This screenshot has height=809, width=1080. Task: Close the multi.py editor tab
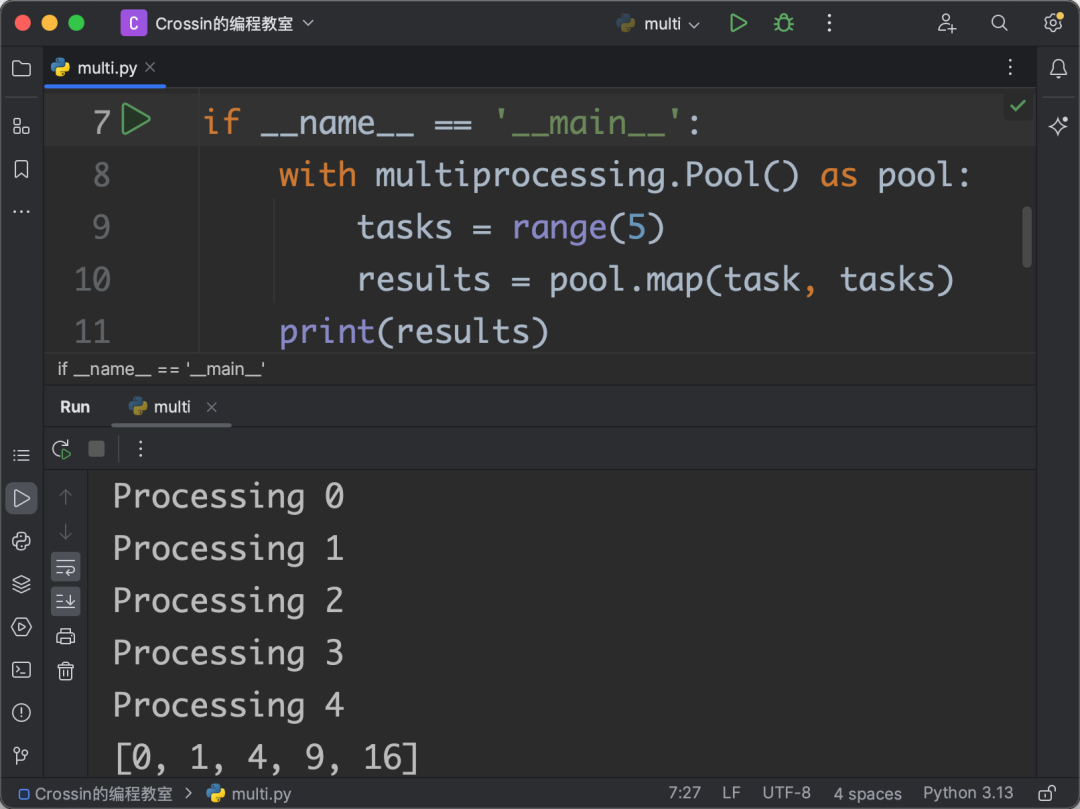(x=151, y=67)
